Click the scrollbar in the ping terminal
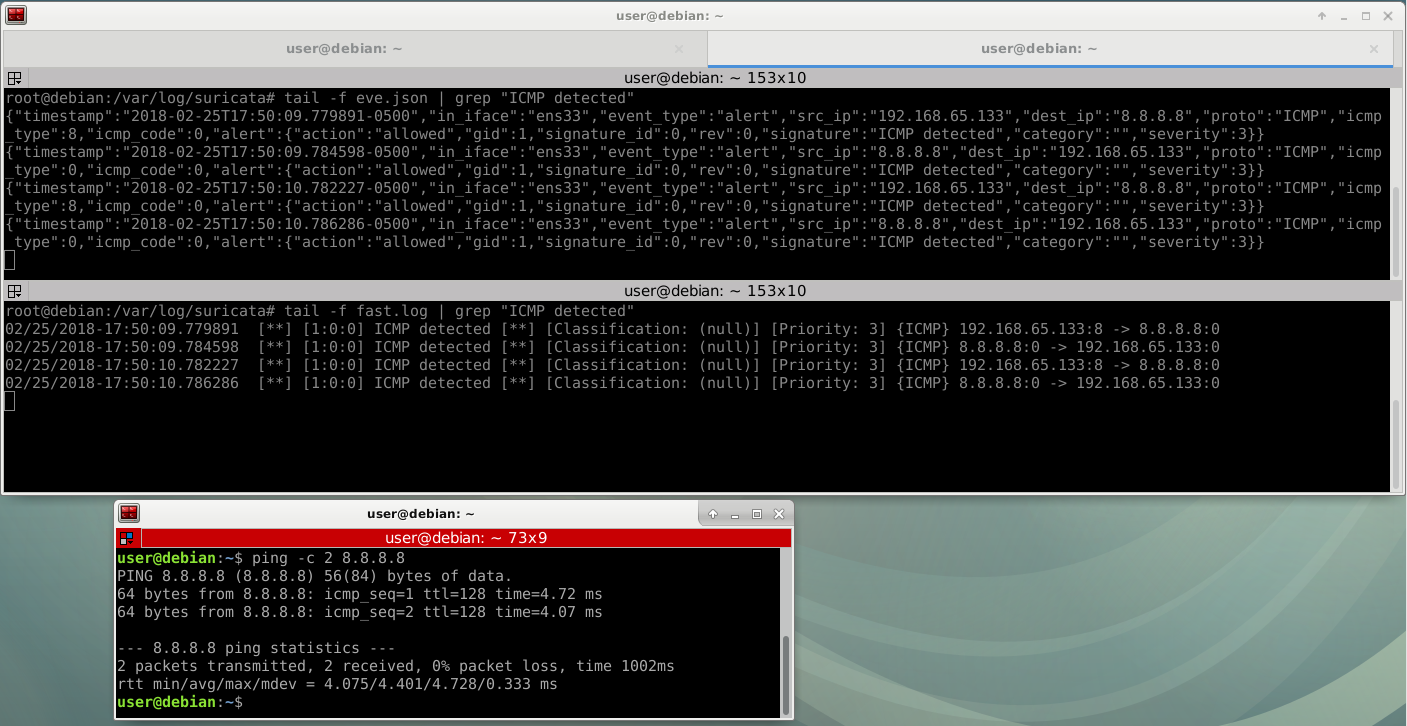Image resolution: width=1407 pixels, height=726 pixels. click(x=785, y=670)
